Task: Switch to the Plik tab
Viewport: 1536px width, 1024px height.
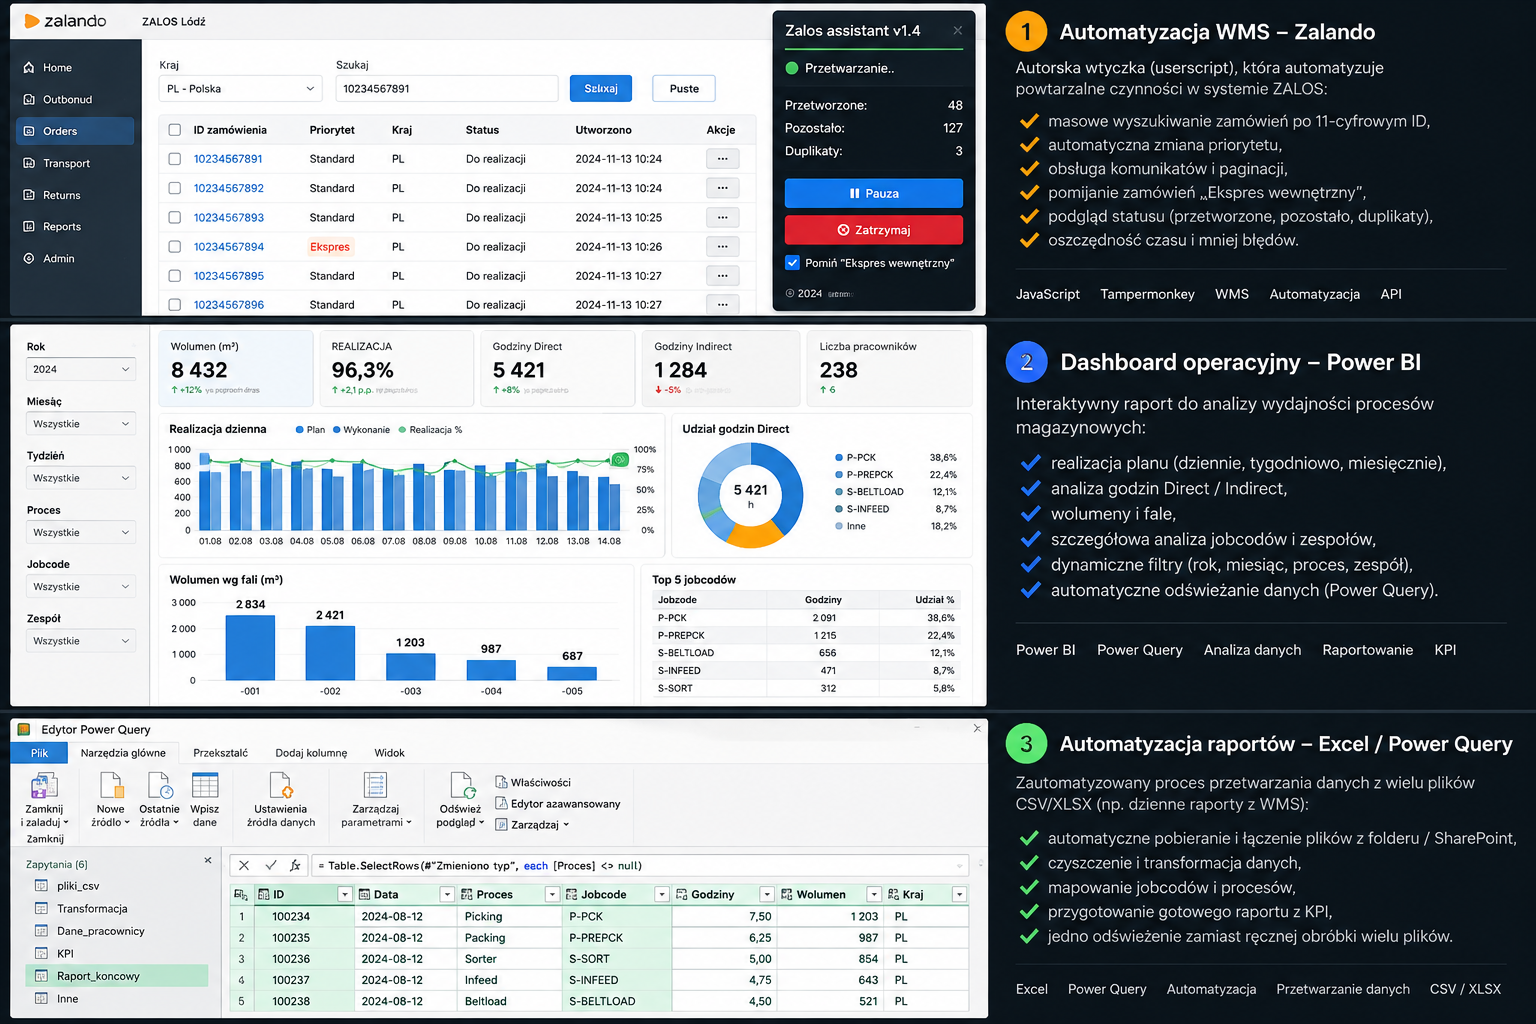Action: coord(39,753)
